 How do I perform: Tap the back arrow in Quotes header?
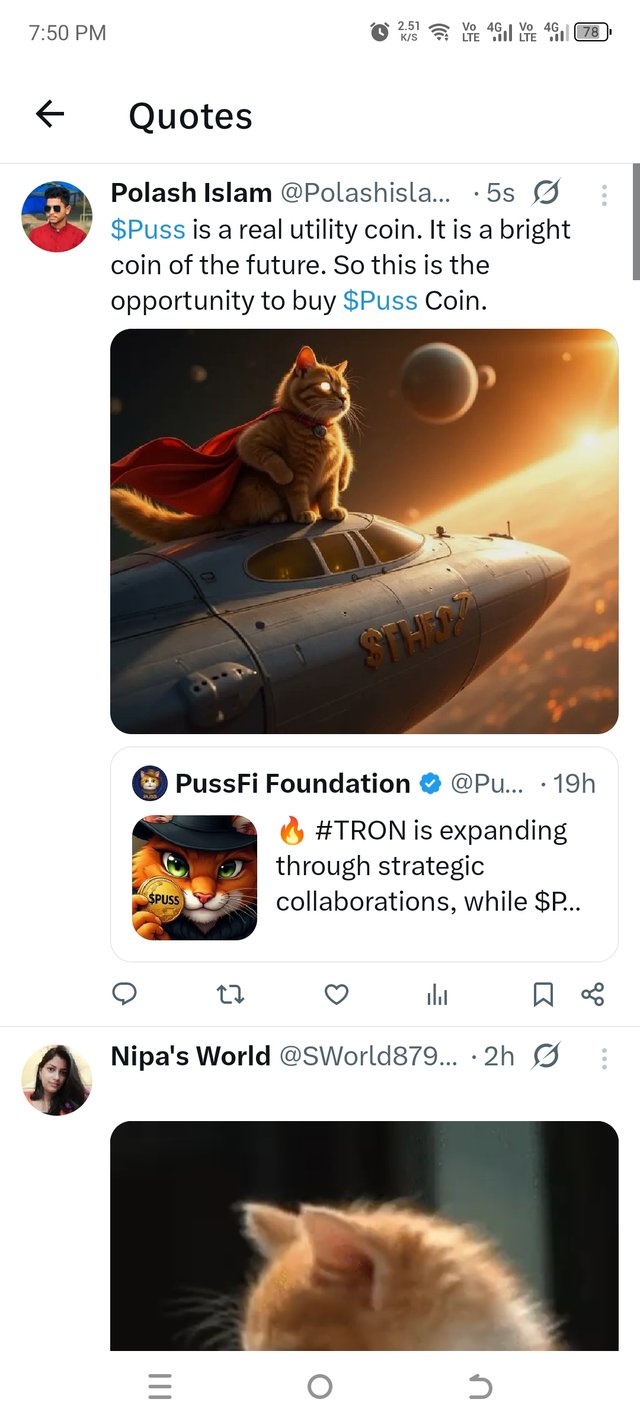(50, 115)
